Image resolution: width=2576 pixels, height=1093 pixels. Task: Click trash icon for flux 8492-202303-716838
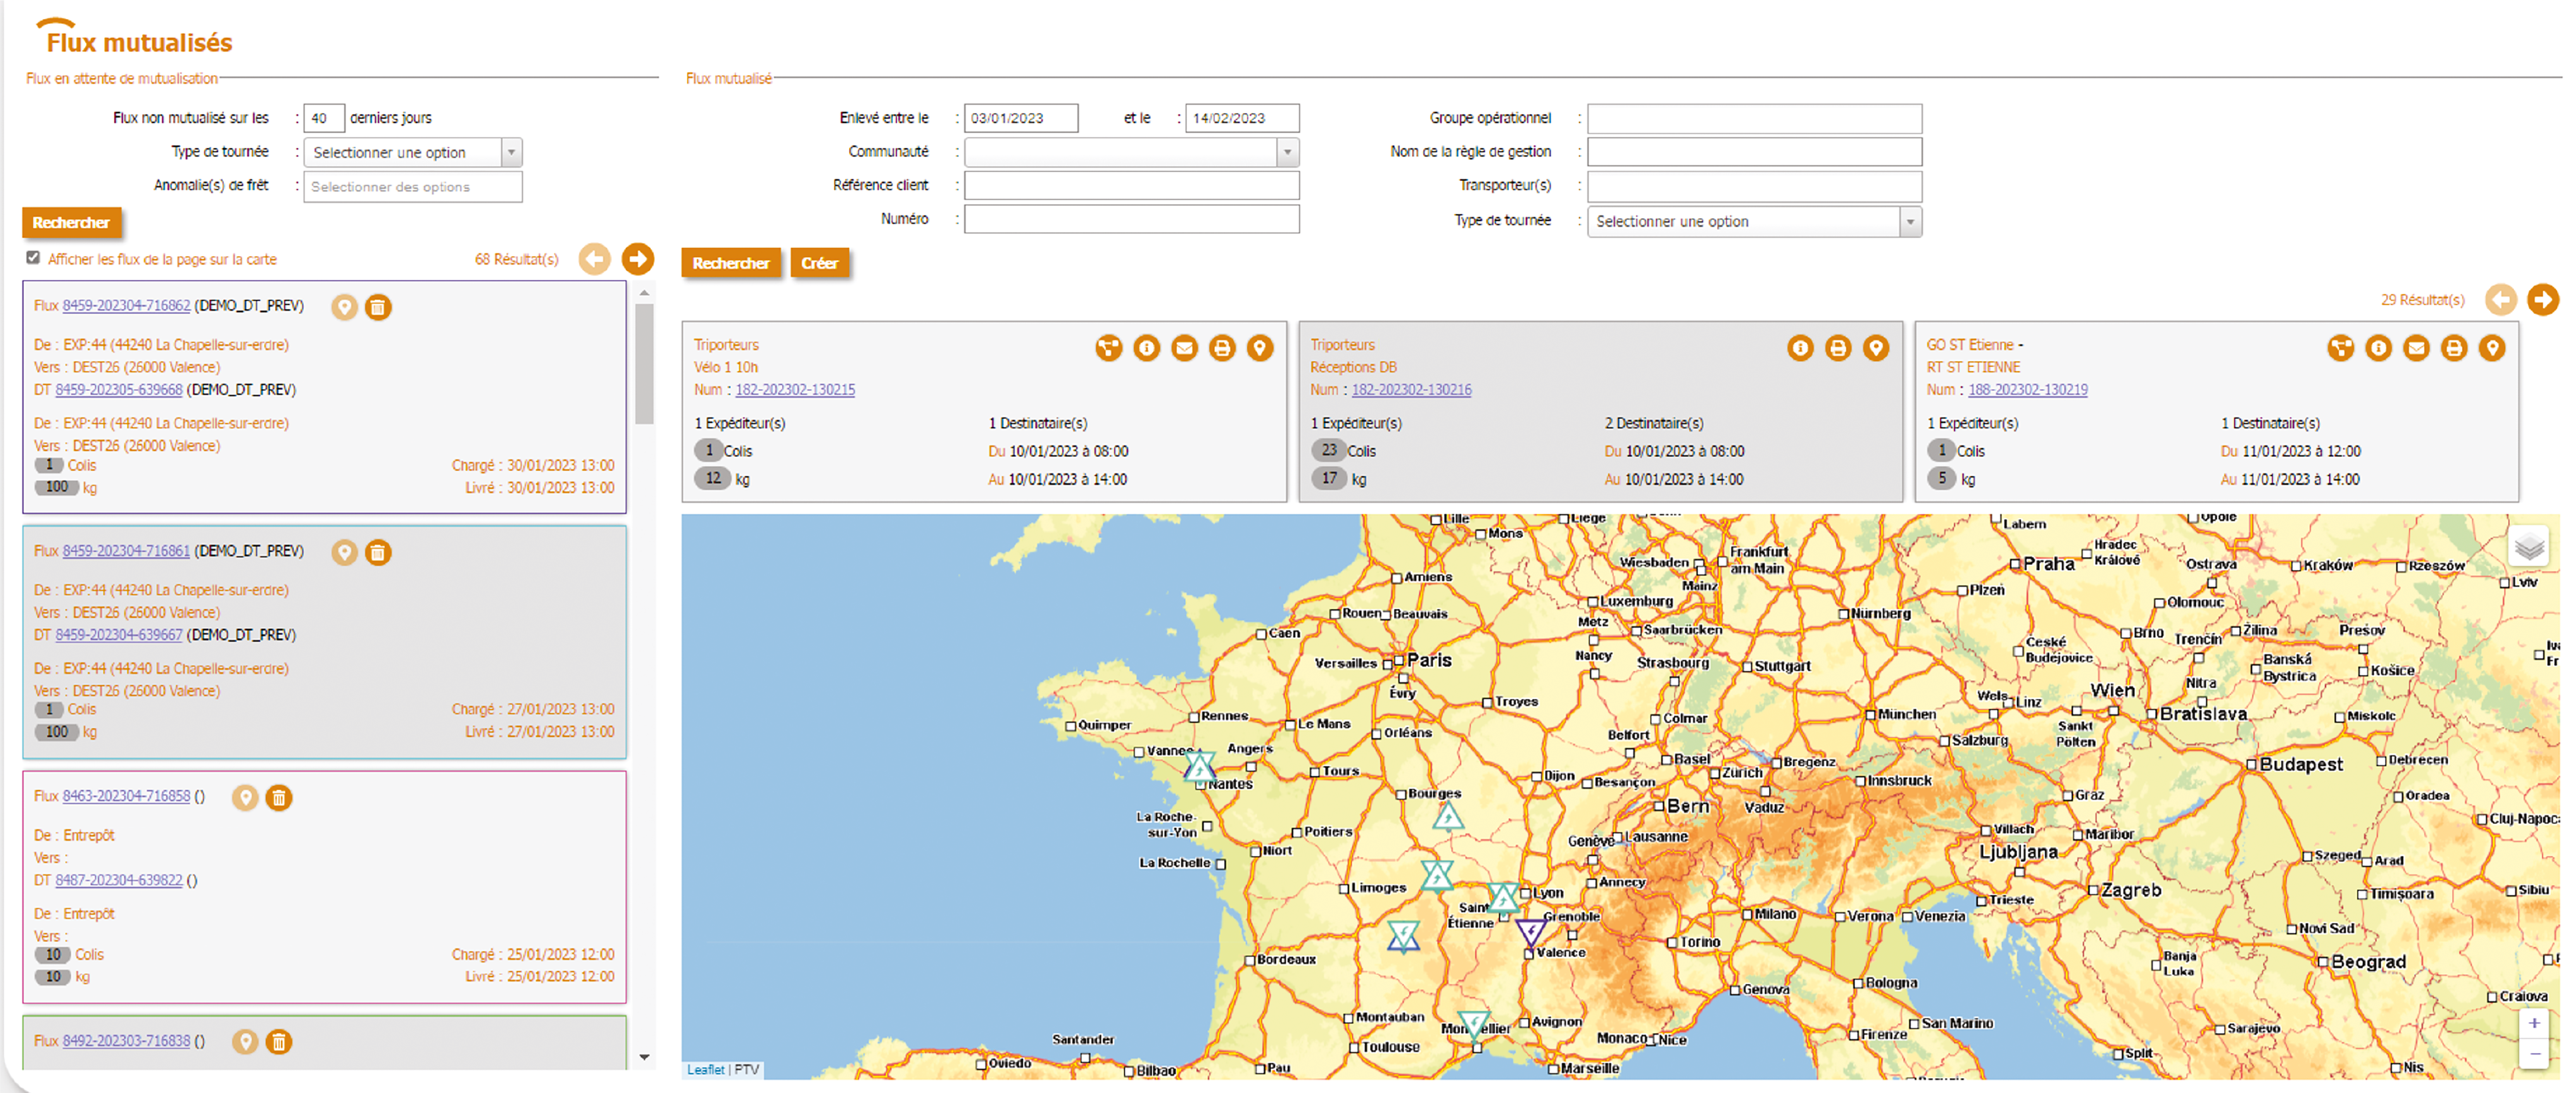(x=279, y=1042)
